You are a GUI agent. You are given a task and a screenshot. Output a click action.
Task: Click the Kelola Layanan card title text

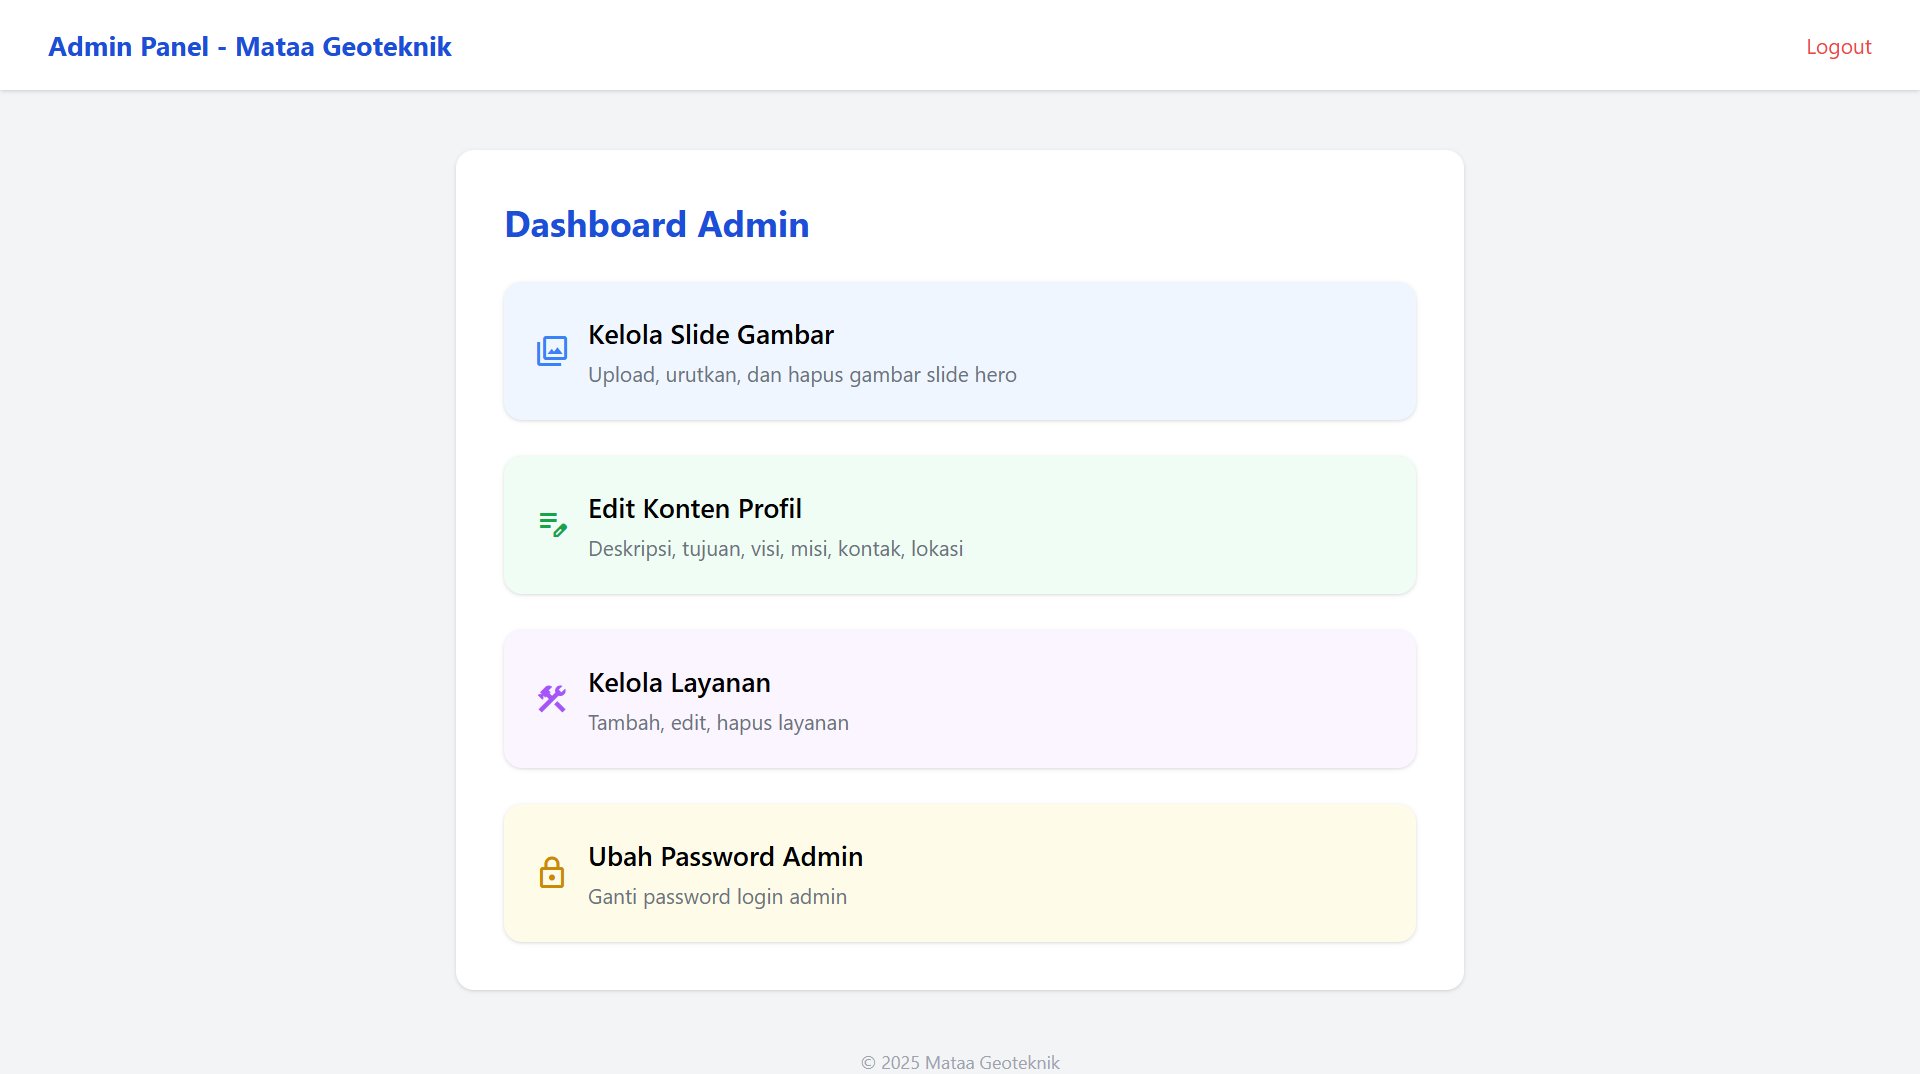[679, 682]
